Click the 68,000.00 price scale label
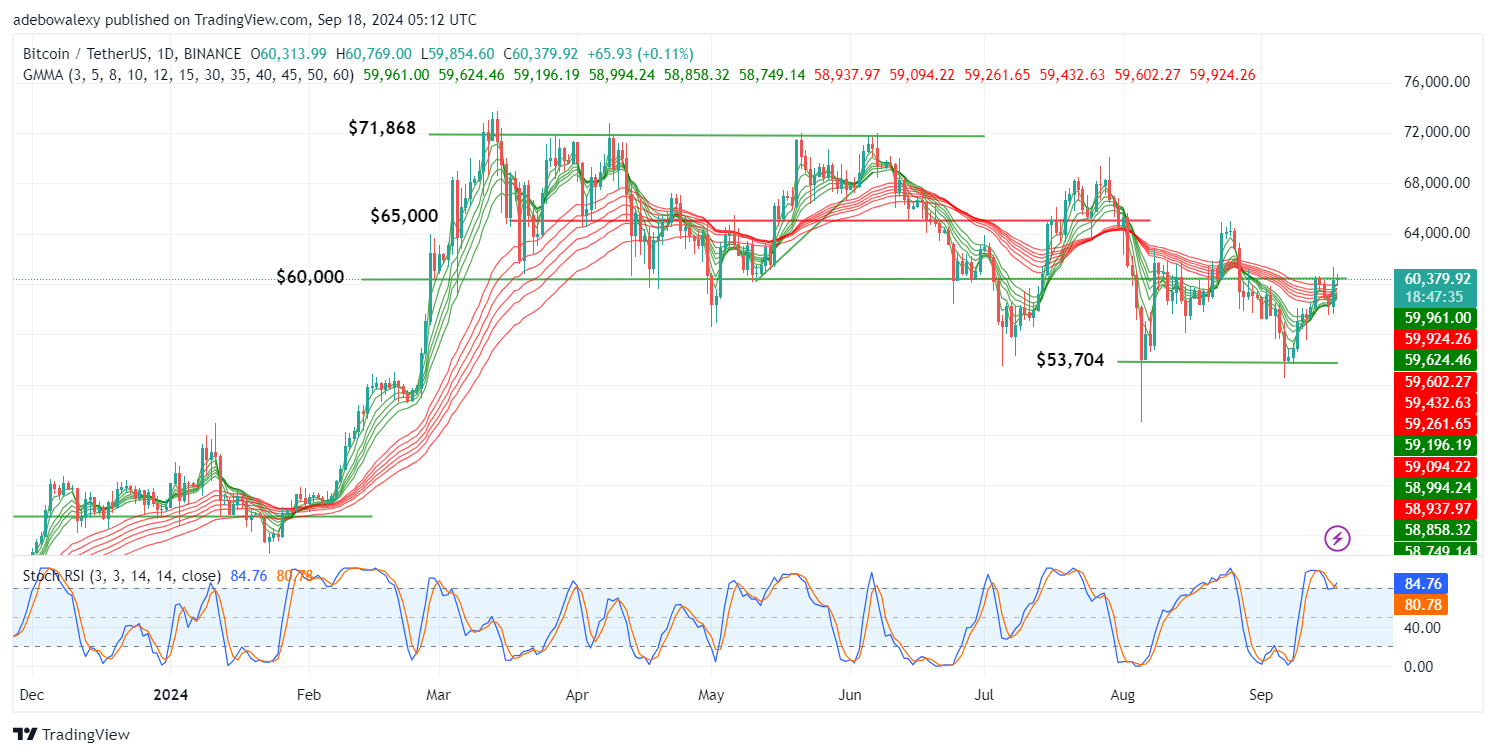Image resolution: width=1496 pixels, height=756 pixels. 1437,183
